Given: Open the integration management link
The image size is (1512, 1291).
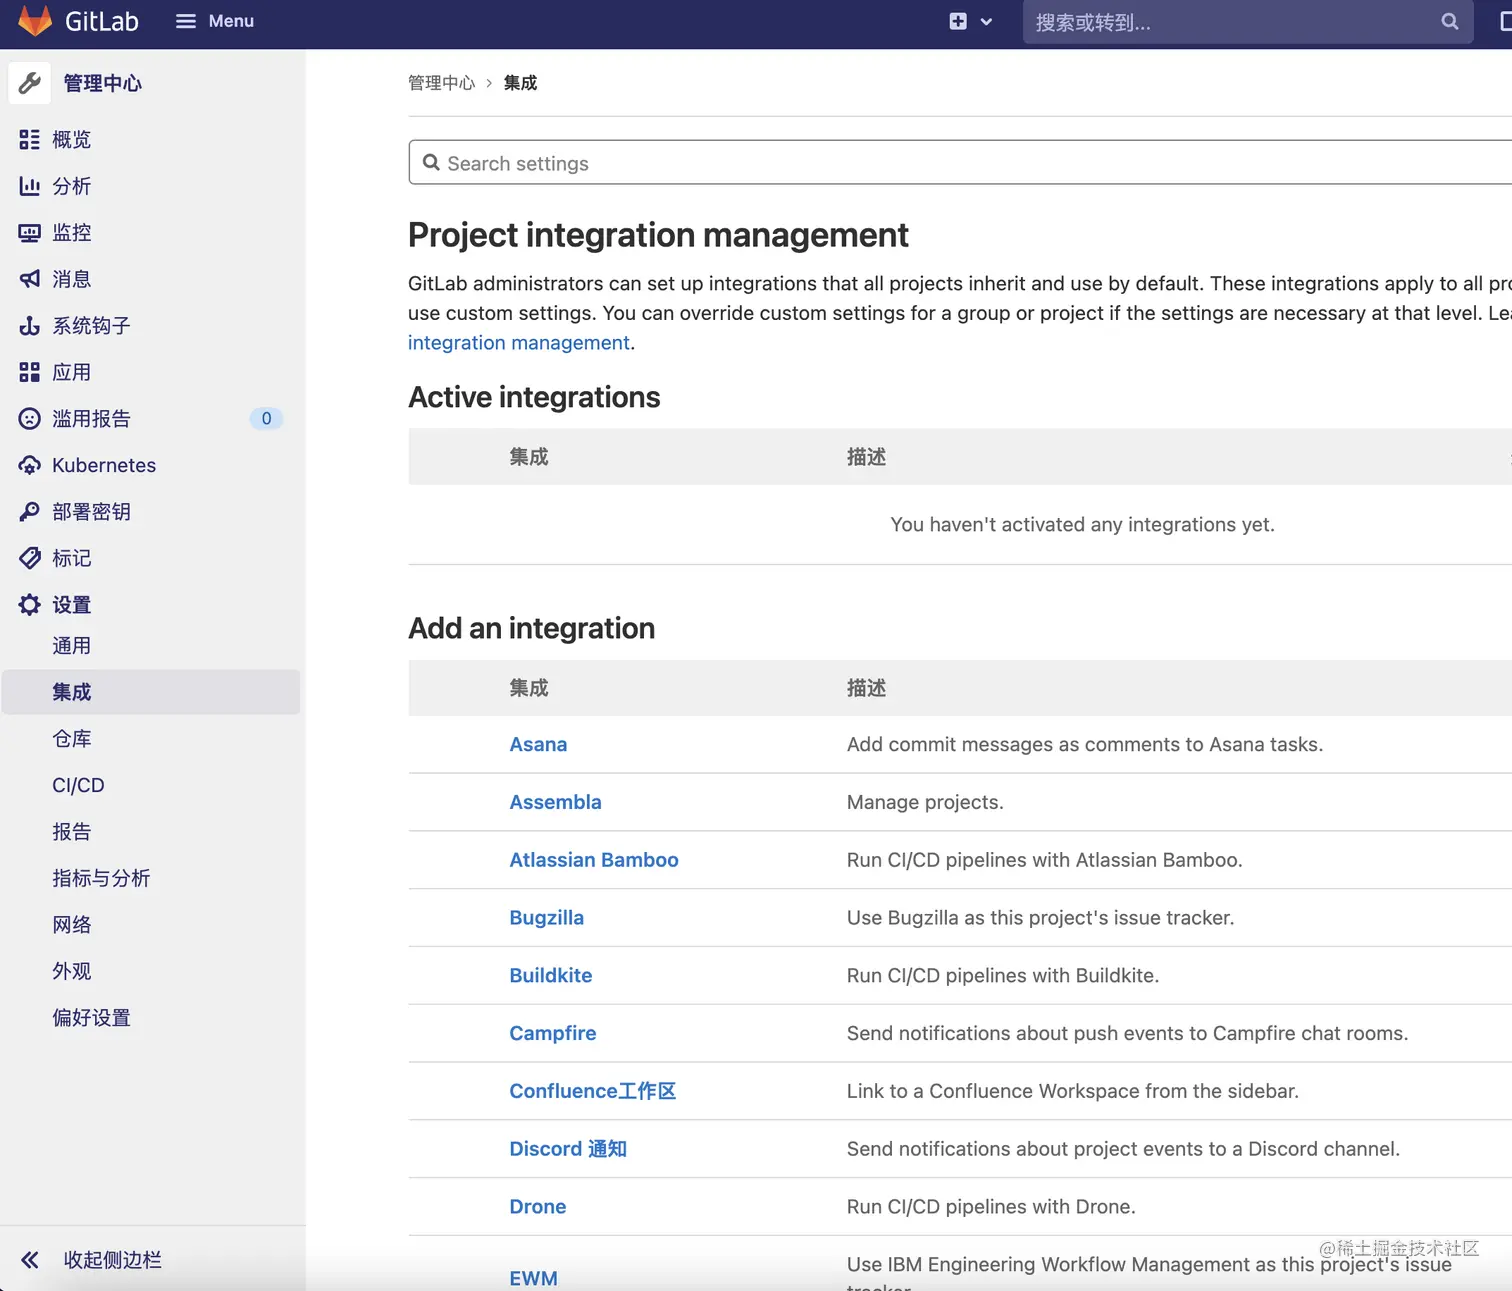Looking at the screenshot, I should click(519, 342).
